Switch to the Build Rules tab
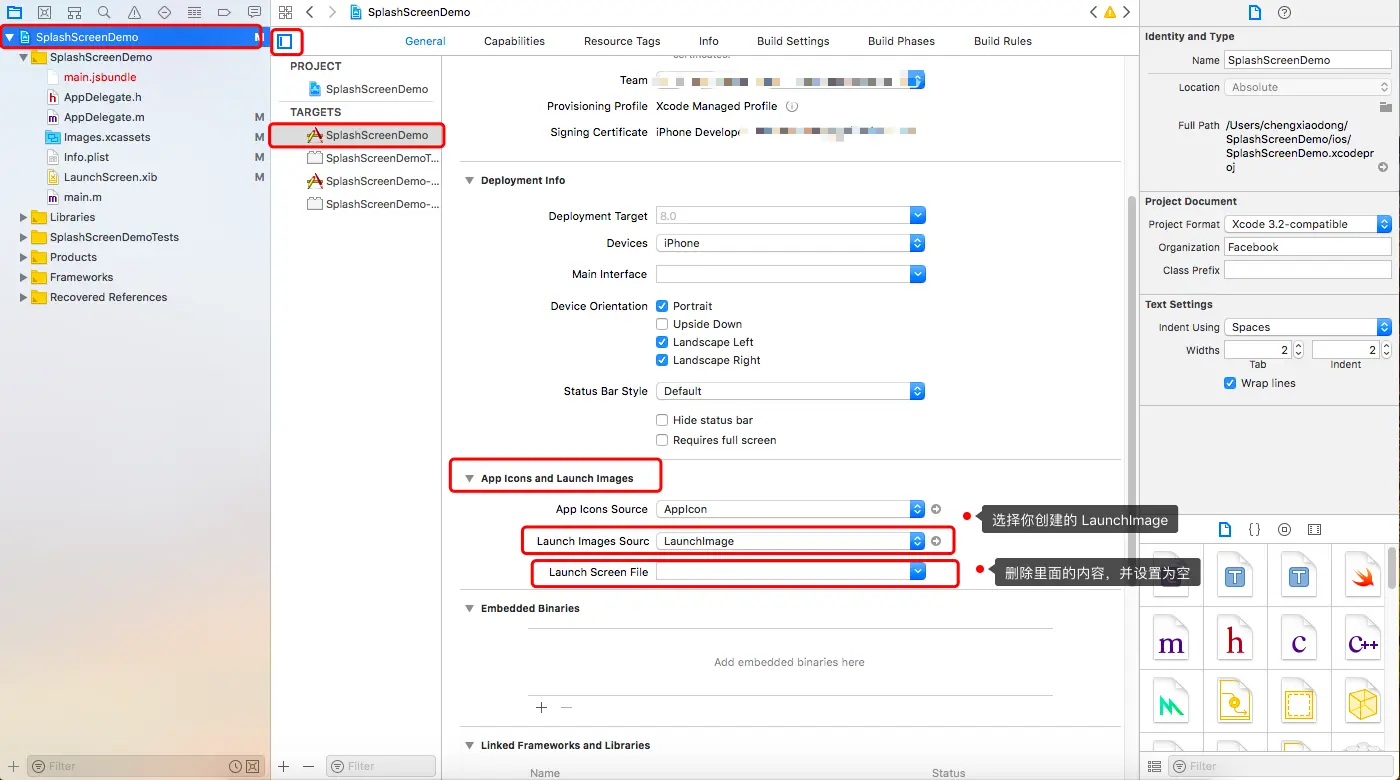The height and width of the screenshot is (780, 1400). tap(1003, 41)
